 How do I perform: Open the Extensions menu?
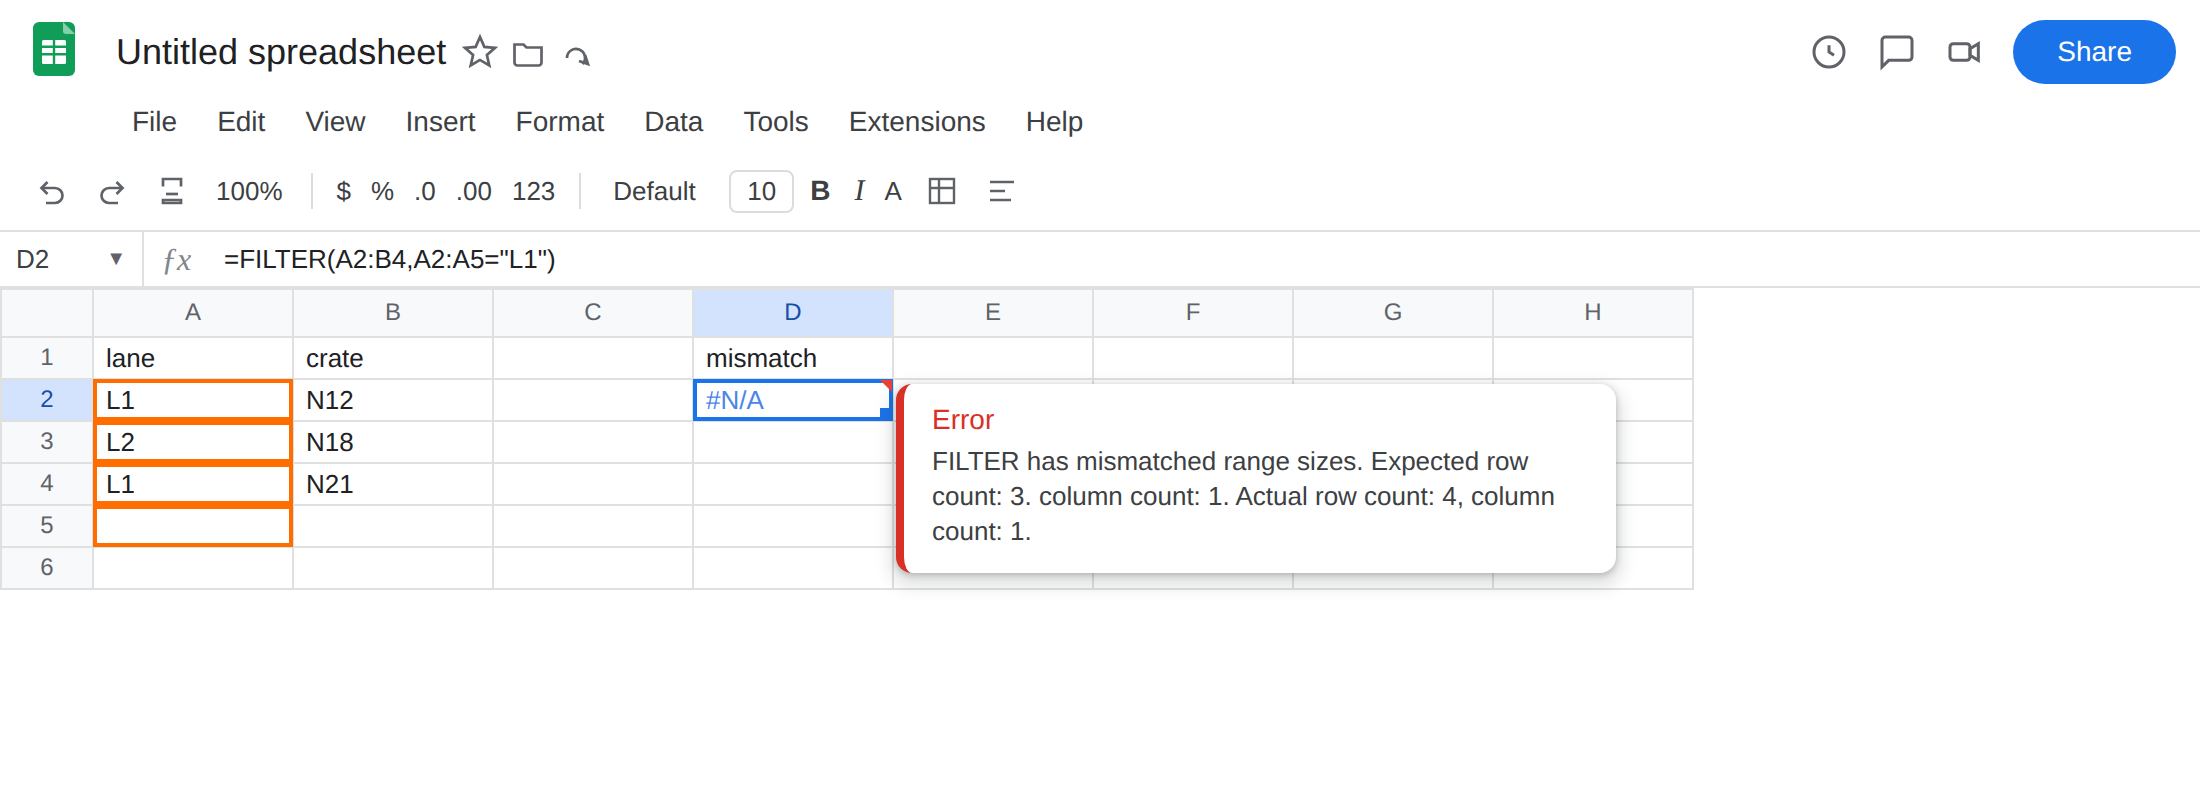(917, 121)
